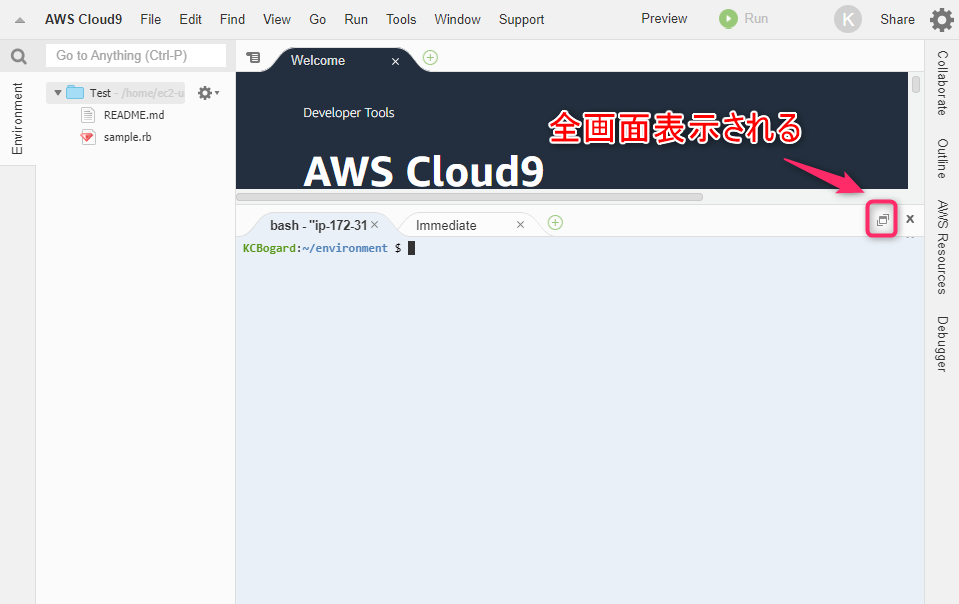Open the preferences gear icon top-right
Image resolution: width=959 pixels, height=604 pixels.
tap(941, 20)
